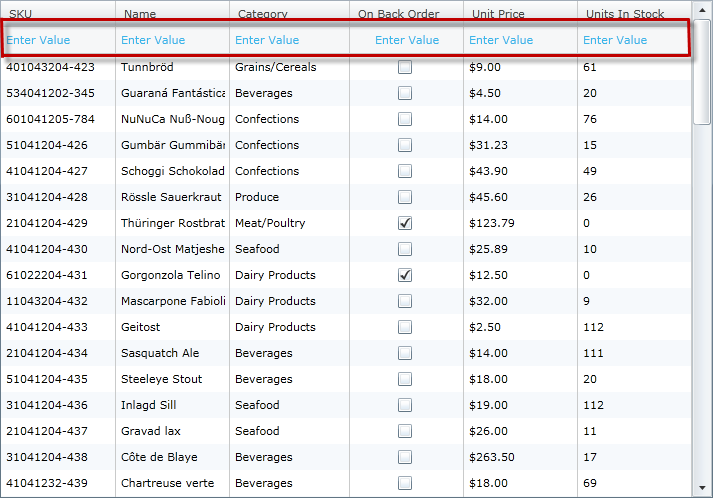Uncheck On Back Order for Gorgonzola Telino
The width and height of the screenshot is (713, 498).
click(x=405, y=275)
